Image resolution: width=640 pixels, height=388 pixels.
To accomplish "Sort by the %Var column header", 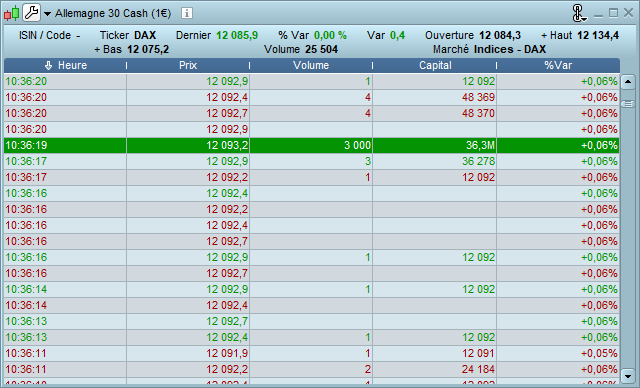I will (x=558, y=65).
